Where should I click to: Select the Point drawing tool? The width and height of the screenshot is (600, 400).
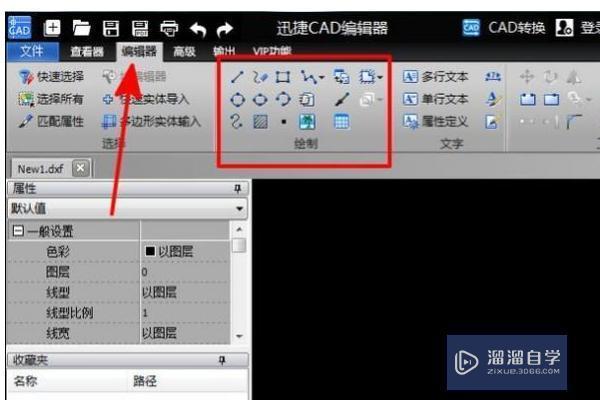point(284,122)
